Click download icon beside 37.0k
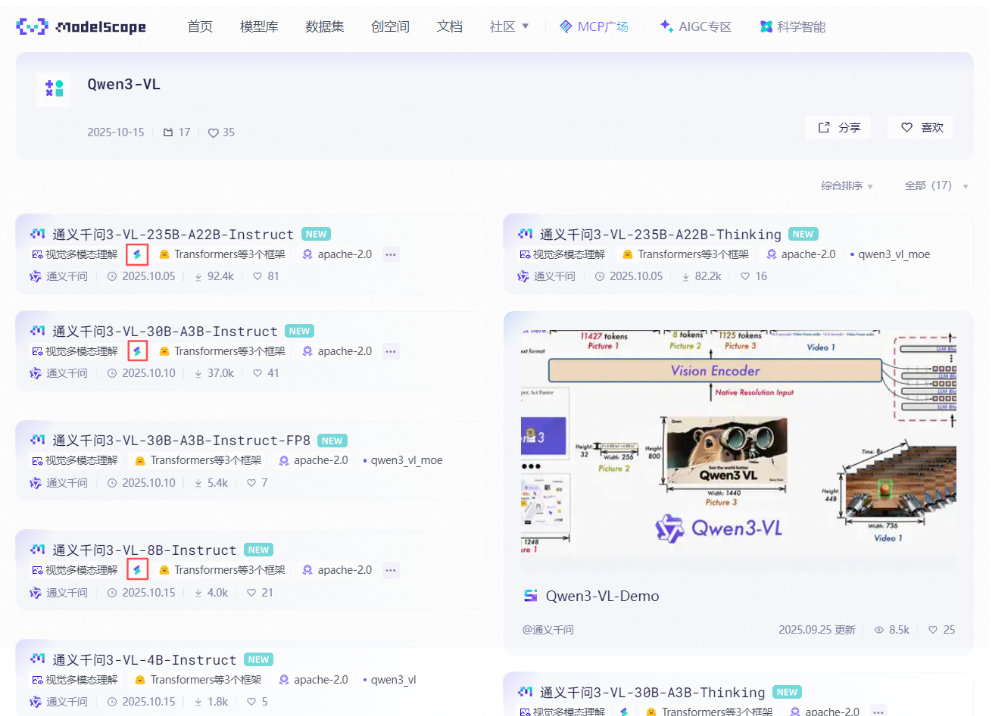 [198, 373]
